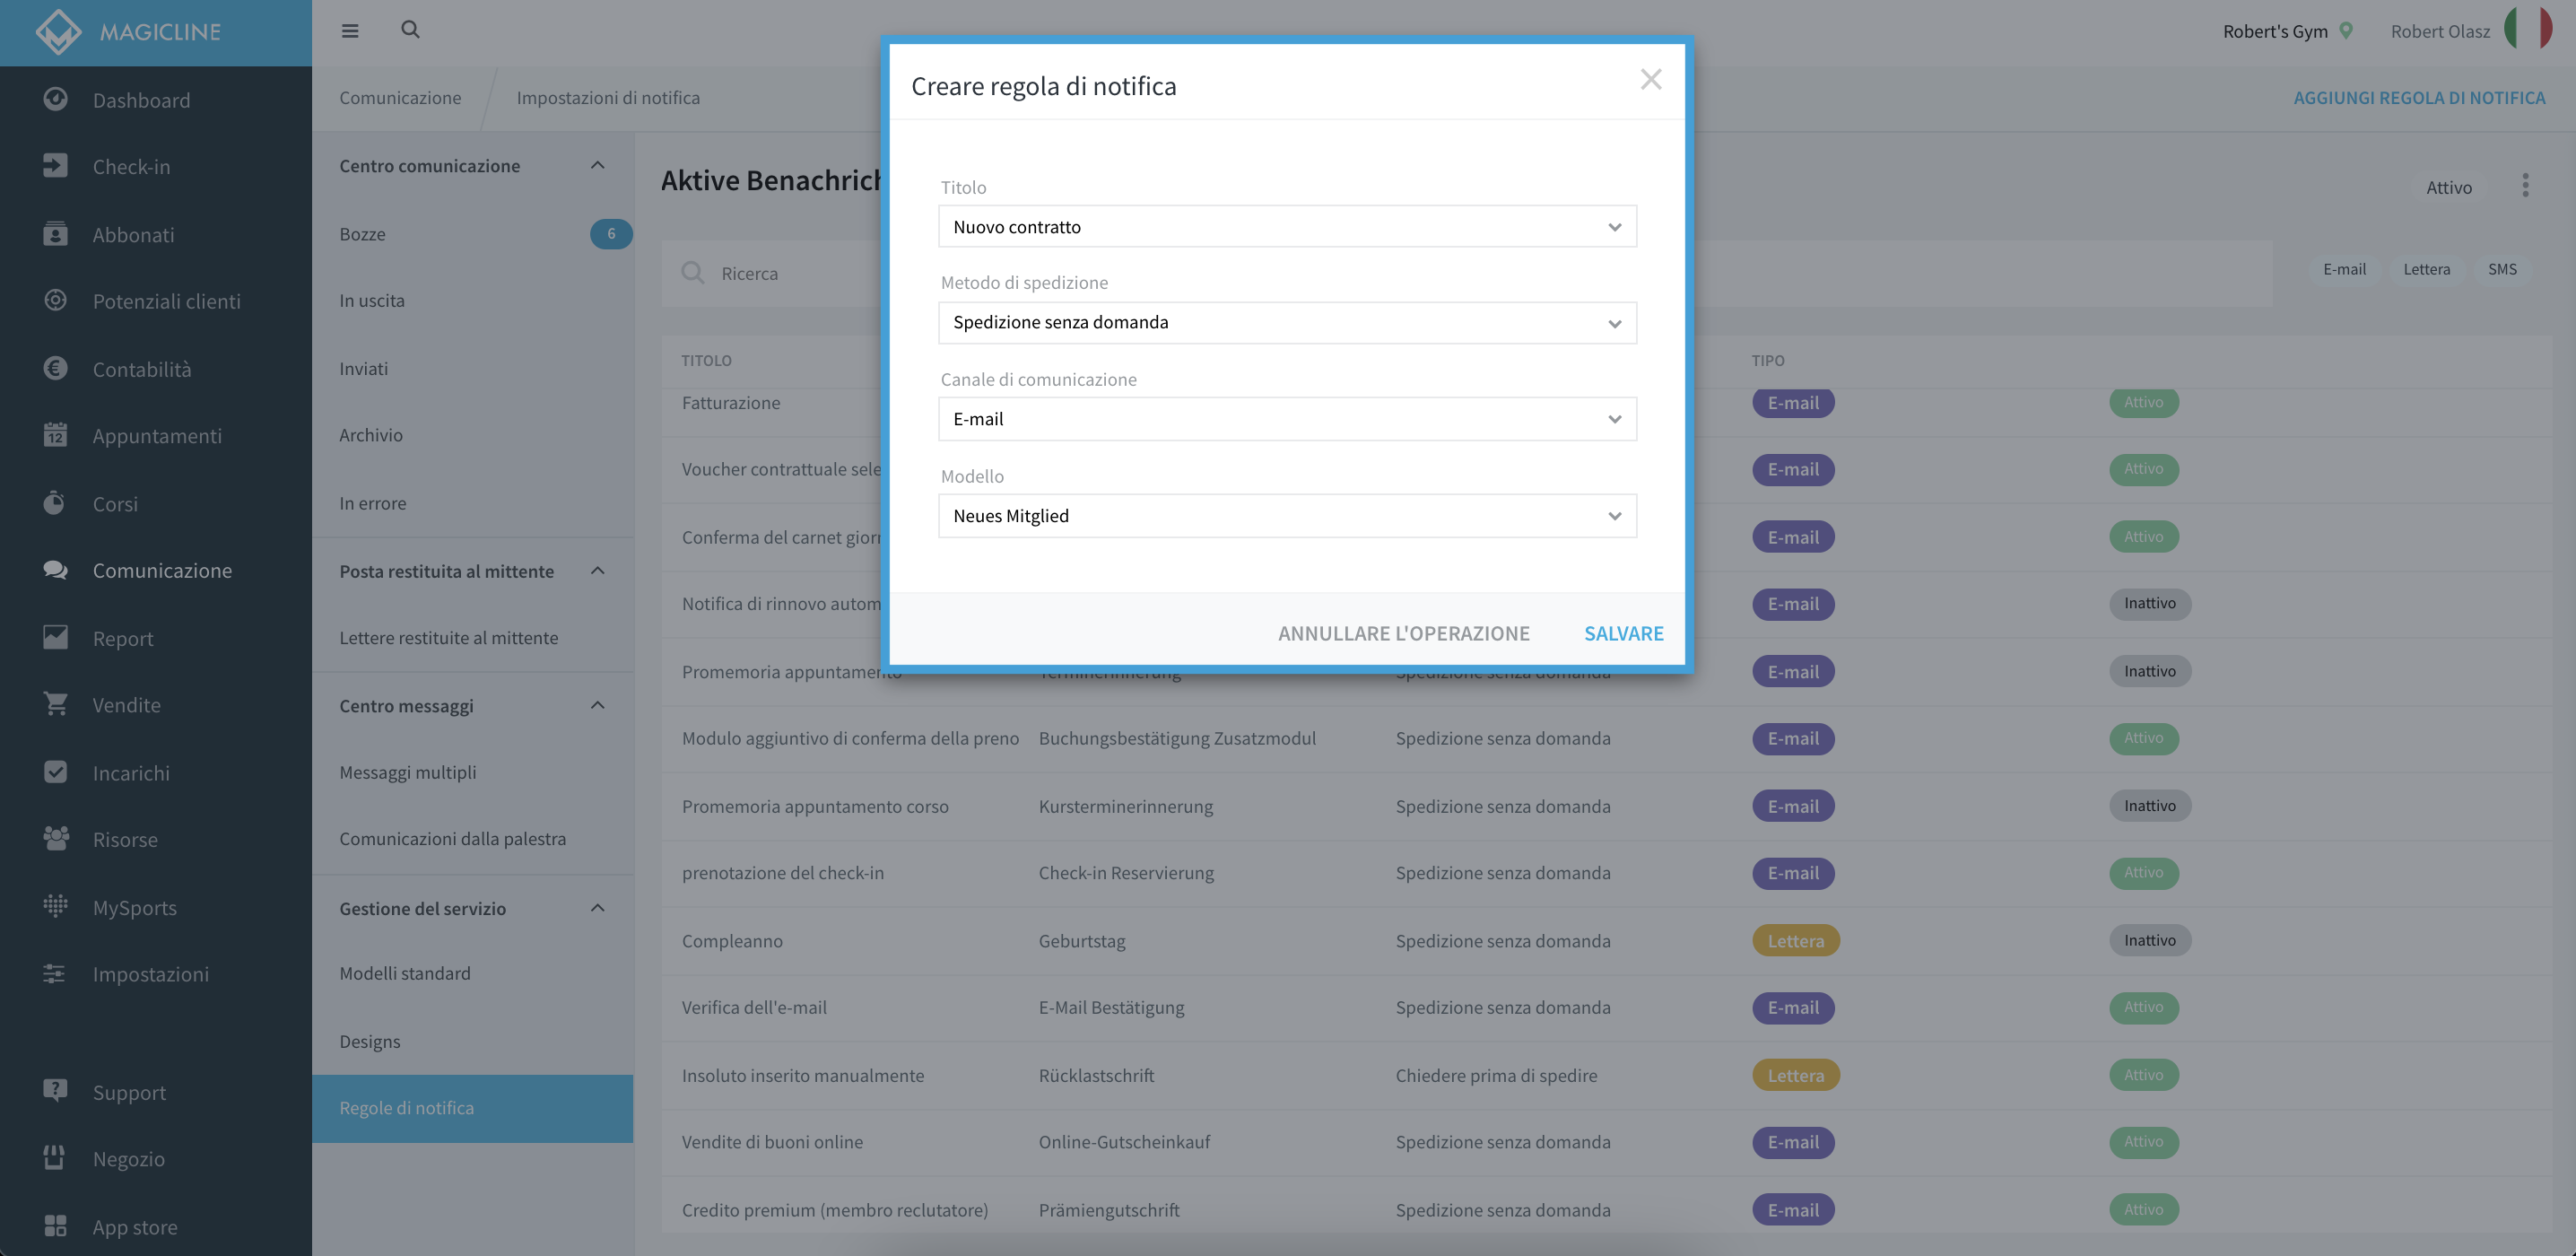Click the hamburger menu icon
Image resolution: width=2576 pixels, height=1256 pixels.
pyautogui.click(x=350, y=31)
